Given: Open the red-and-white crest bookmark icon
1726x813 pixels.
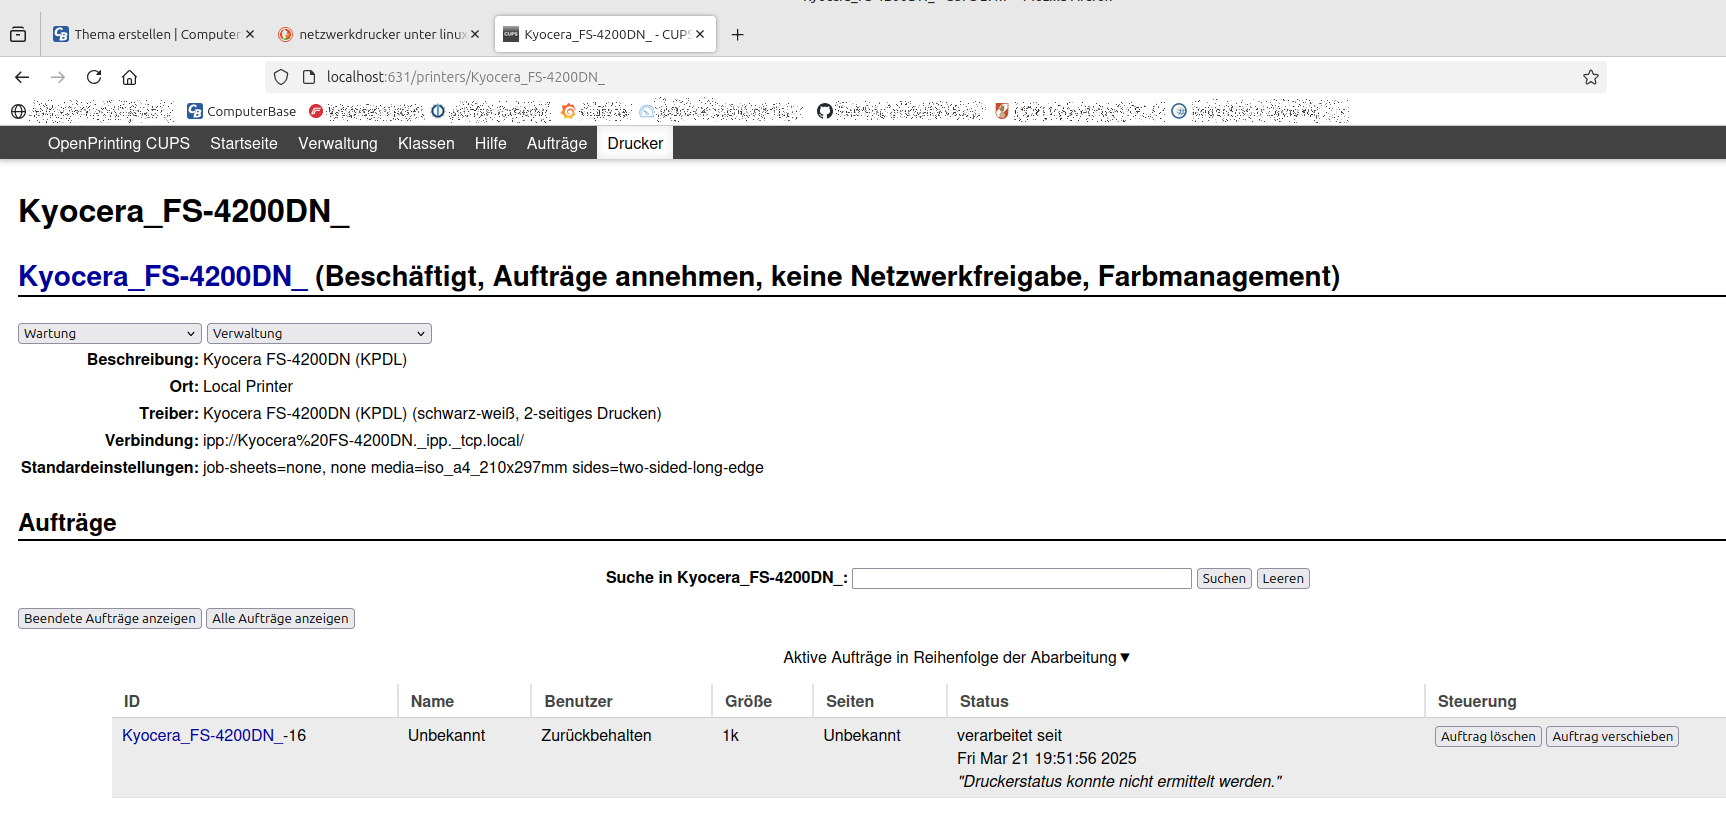Looking at the screenshot, I should click(1001, 111).
